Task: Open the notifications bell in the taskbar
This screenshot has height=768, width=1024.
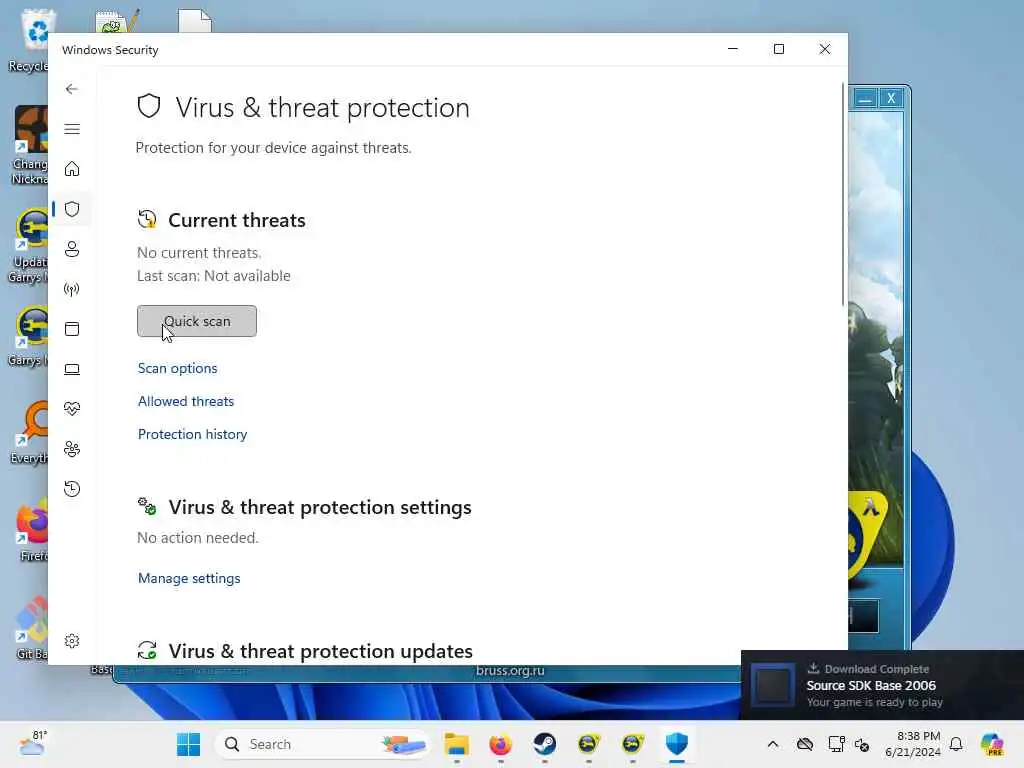Action: (x=956, y=744)
